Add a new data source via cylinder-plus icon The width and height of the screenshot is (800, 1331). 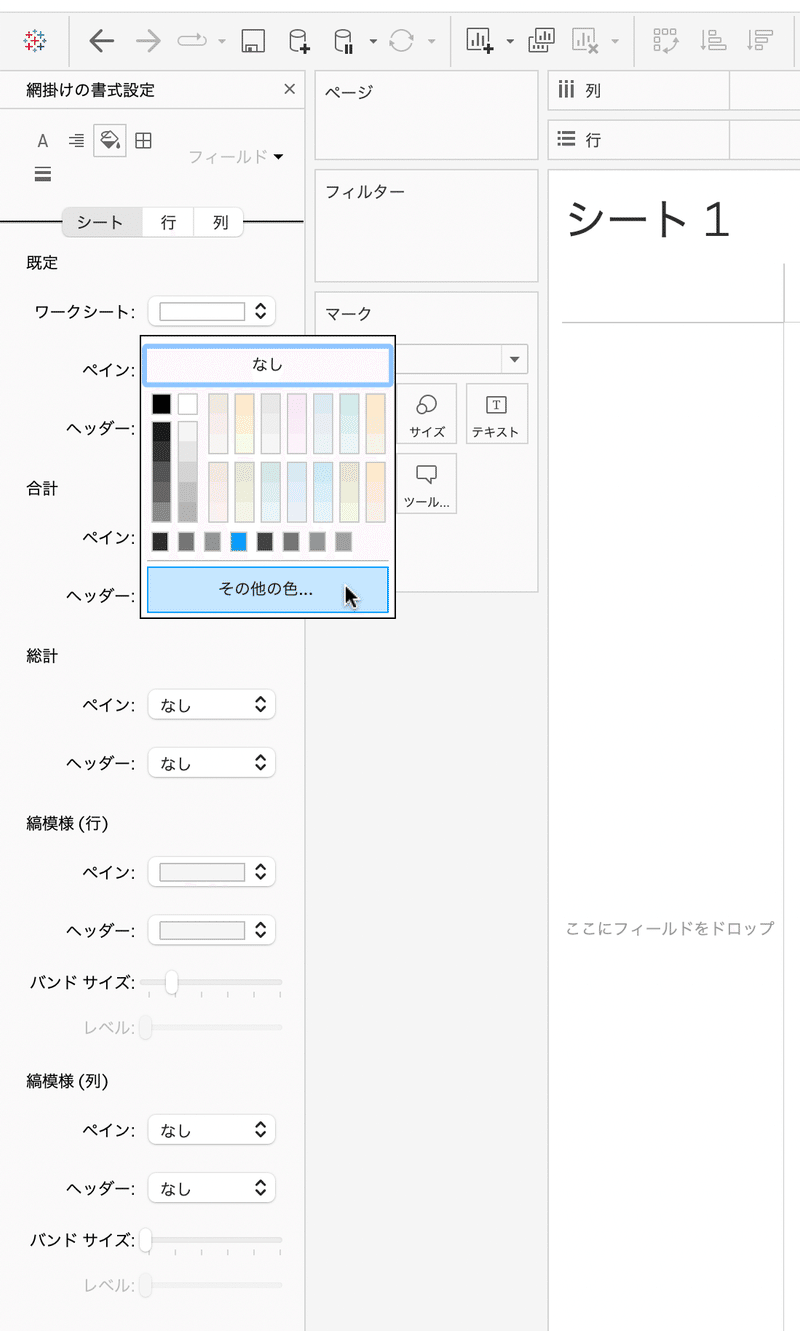click(299, 40)
